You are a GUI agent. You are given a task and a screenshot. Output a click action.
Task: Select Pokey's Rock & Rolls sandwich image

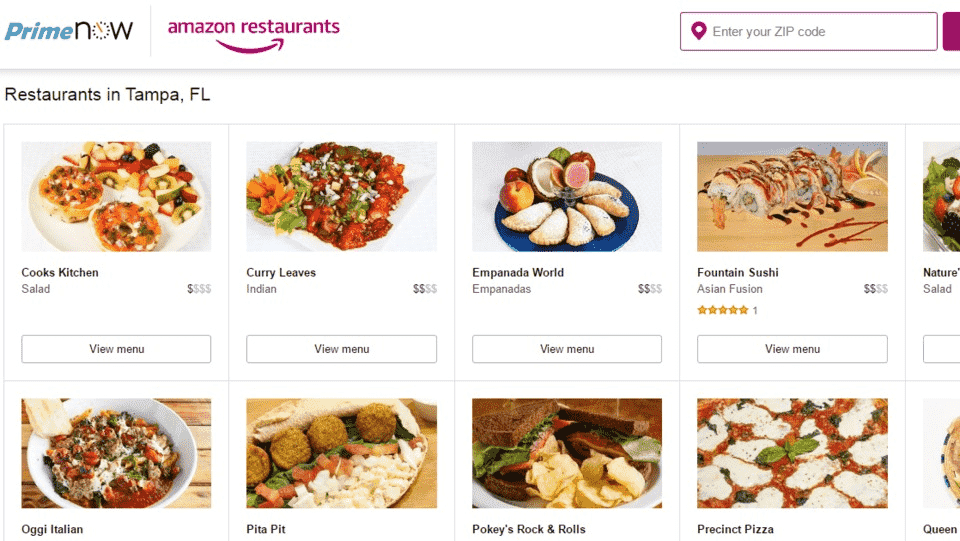point(566,453)
